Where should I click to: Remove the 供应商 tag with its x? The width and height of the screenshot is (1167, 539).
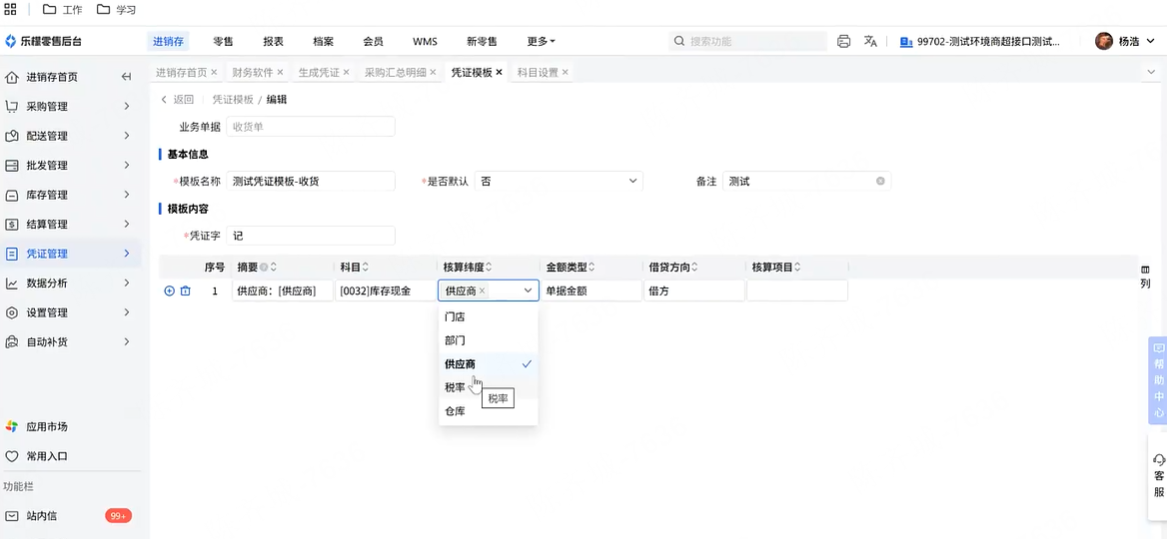point(482,291)
